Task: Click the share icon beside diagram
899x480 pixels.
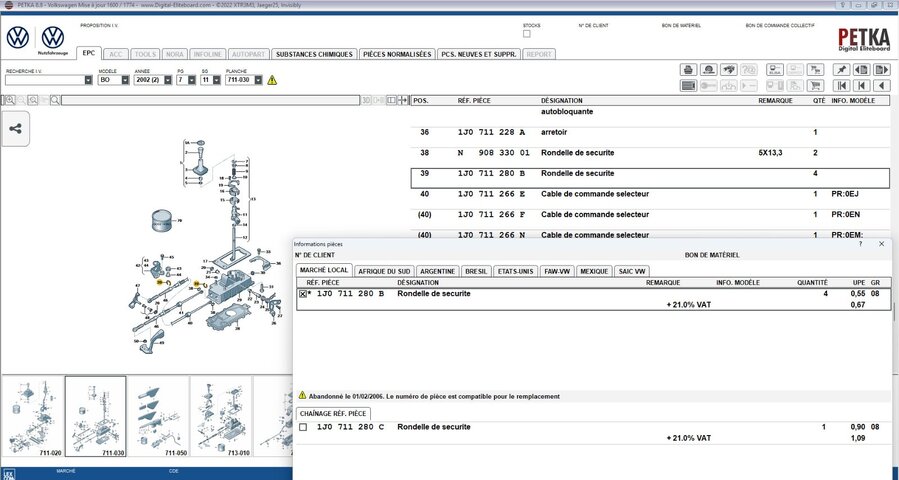Action: (x=15, y=128)
